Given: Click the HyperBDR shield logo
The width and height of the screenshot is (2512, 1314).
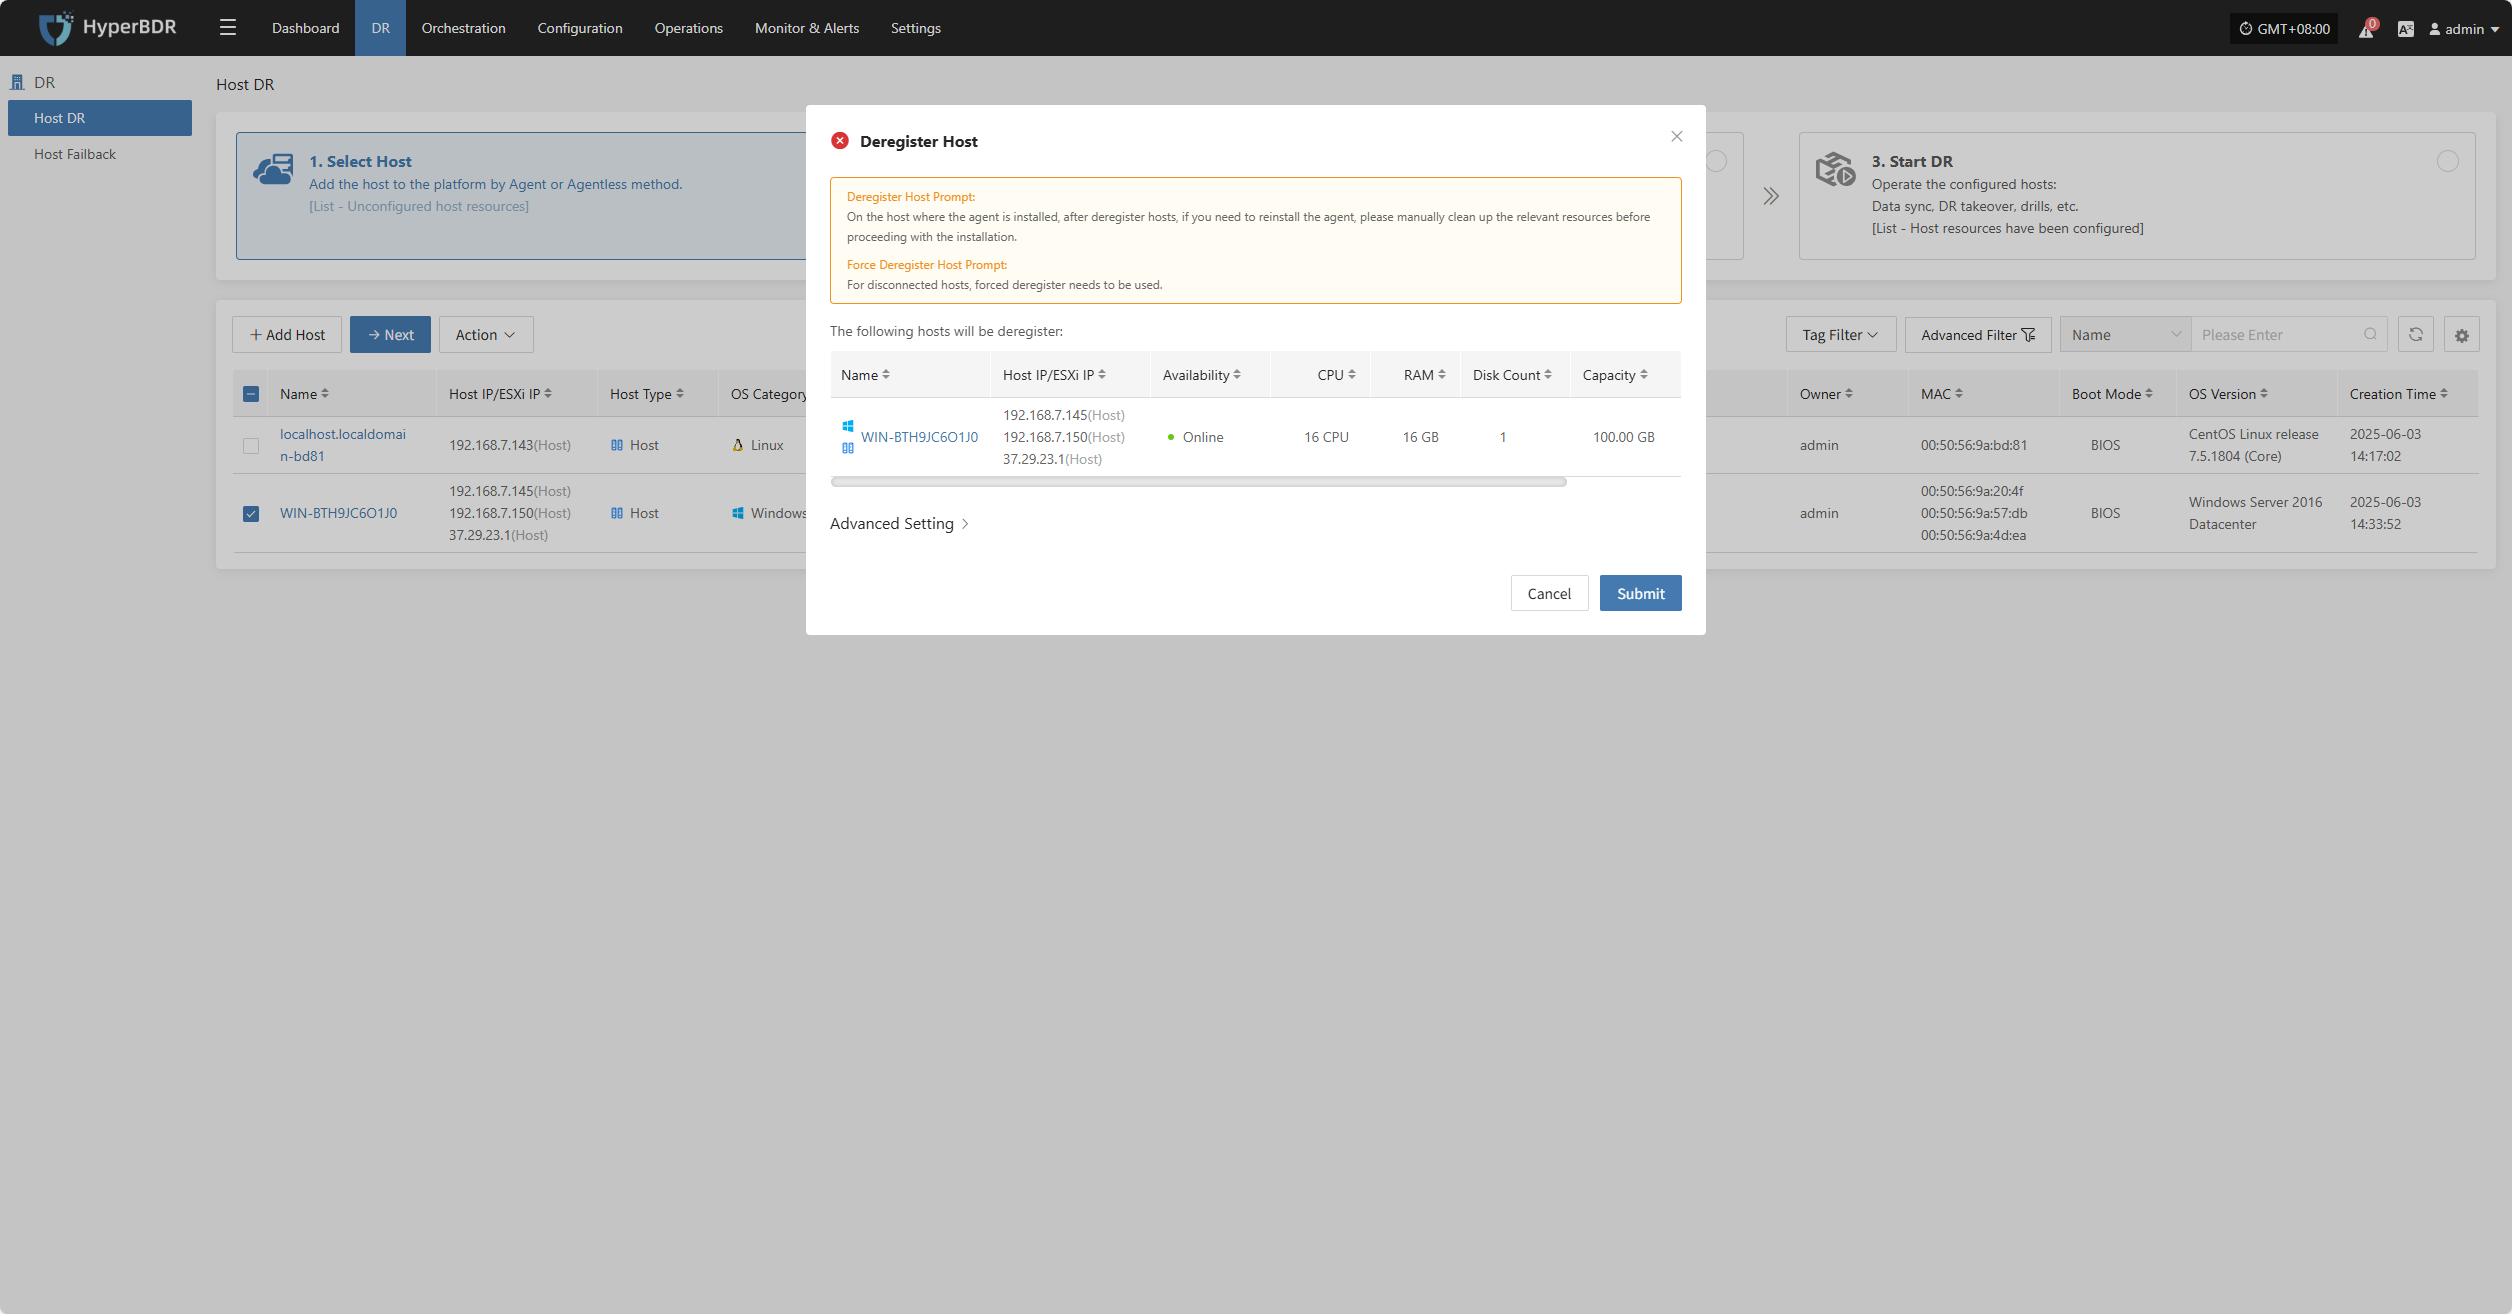Looking at the screenshot, I should tap(55, 28).
